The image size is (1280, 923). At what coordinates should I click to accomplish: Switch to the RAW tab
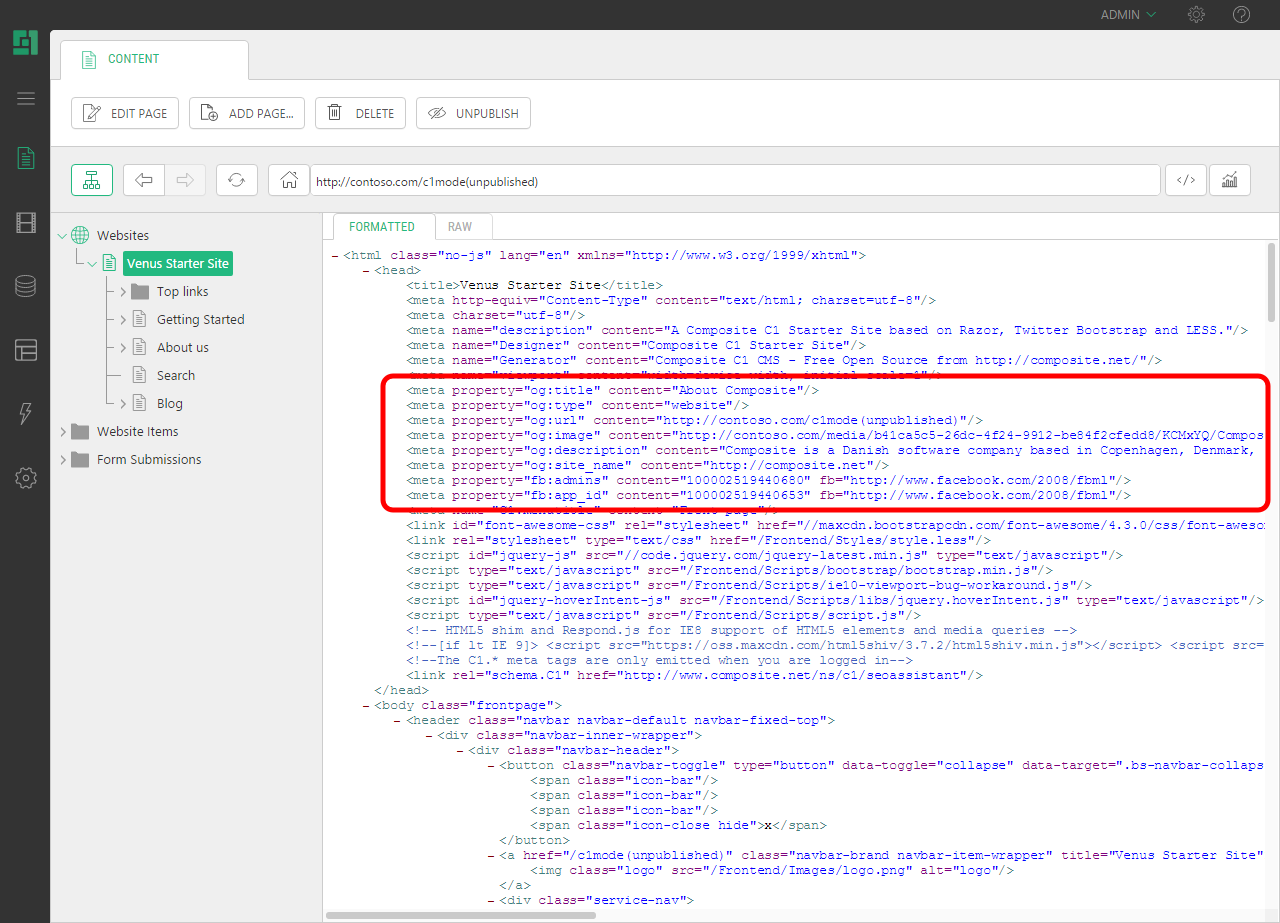(460, 227)
